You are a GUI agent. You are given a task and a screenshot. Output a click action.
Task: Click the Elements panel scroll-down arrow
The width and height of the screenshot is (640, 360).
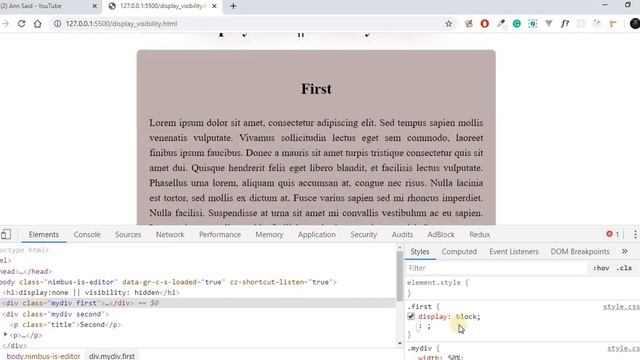tap(400, 343)
